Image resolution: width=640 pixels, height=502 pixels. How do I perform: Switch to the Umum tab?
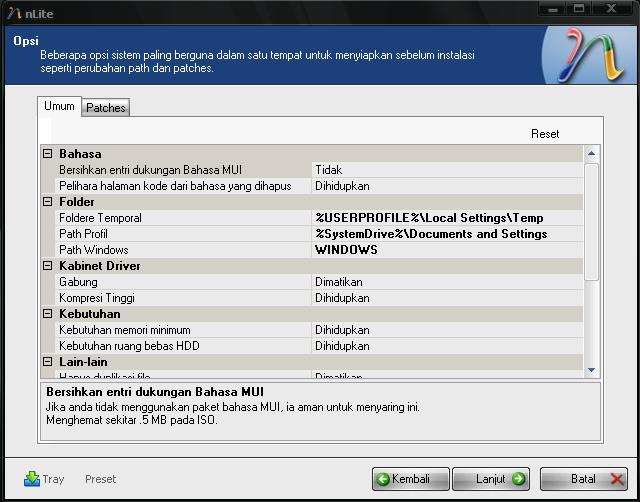point(59,106)
